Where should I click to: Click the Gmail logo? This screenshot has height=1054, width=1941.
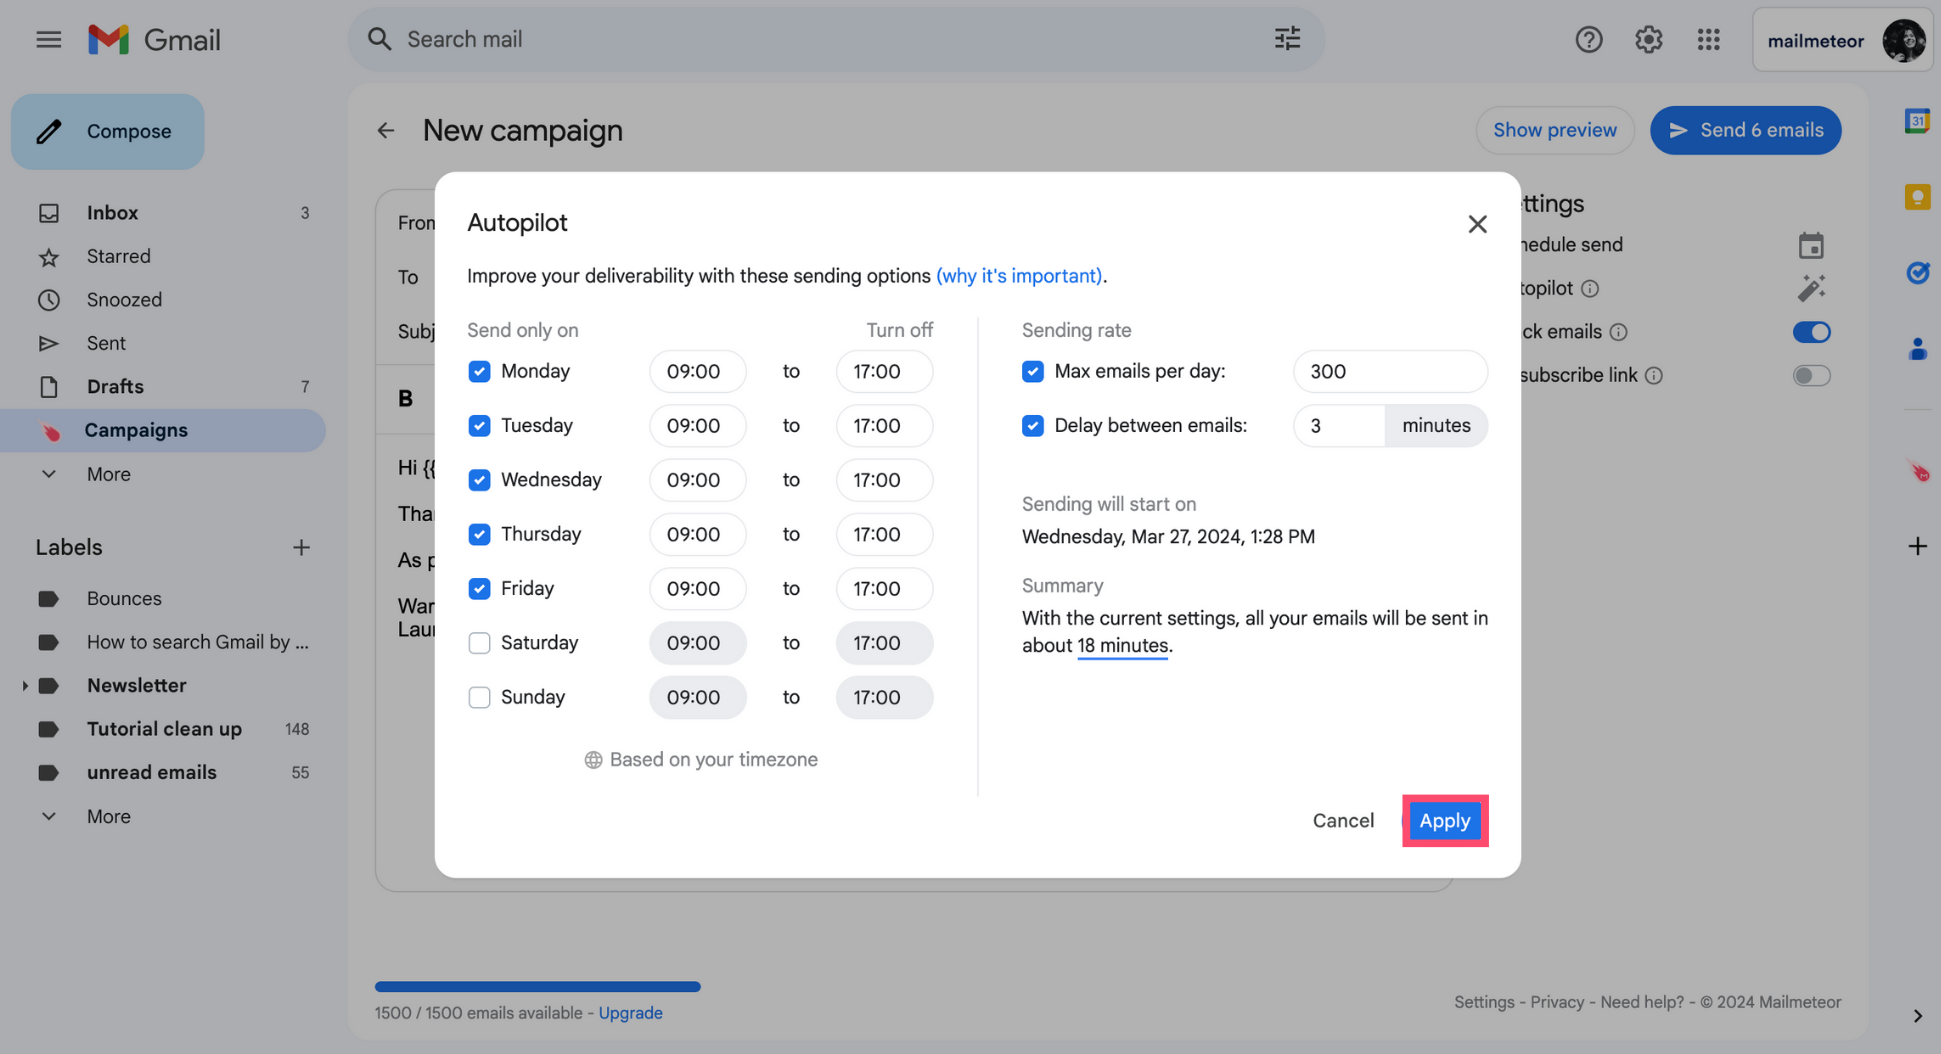coord(154,40)
